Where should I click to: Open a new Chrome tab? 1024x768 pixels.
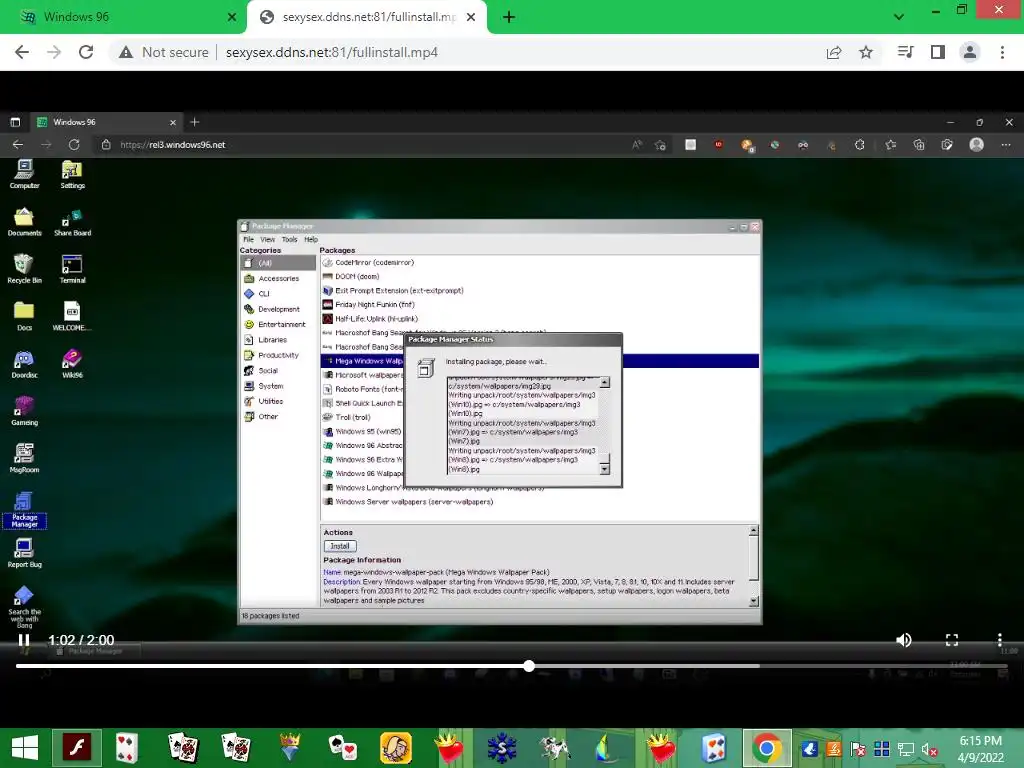tap(509, 17)
